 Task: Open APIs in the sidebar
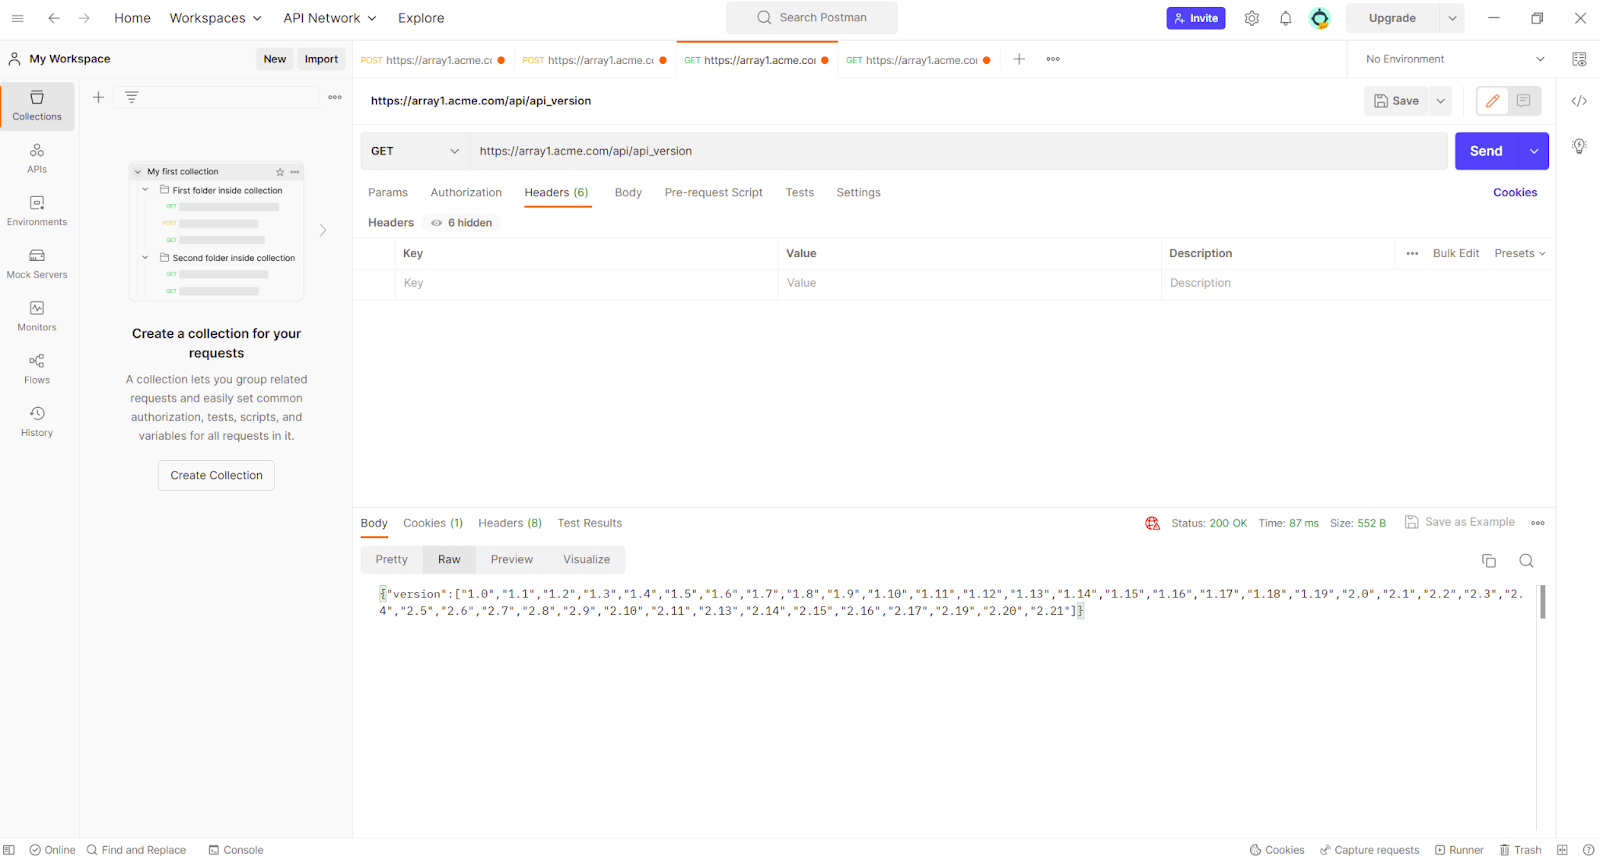[37, 158]
